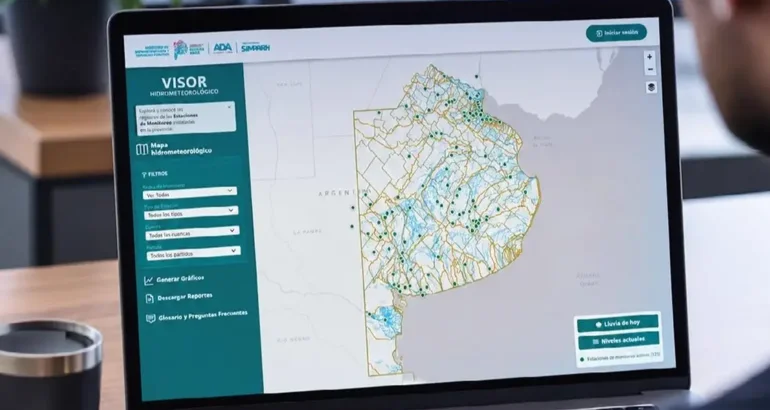Open Glosario y Preguntas Frecuentes
This screenshot has height=410, width=770.
[197, 316]
